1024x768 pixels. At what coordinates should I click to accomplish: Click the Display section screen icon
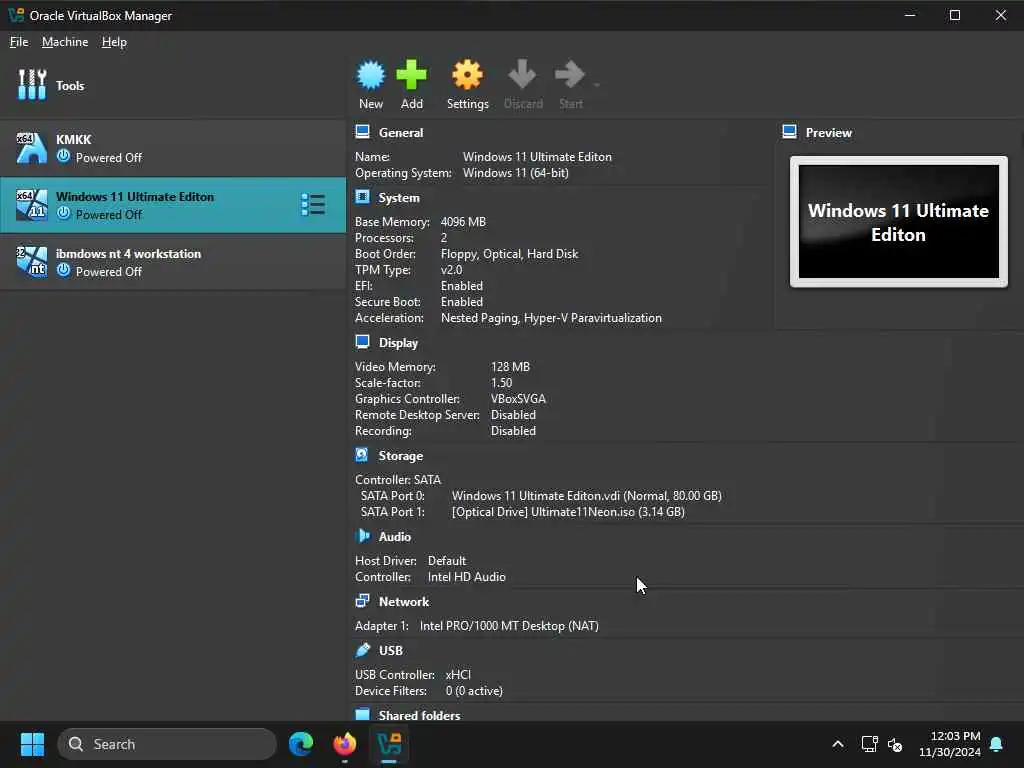tap(362, 342)
